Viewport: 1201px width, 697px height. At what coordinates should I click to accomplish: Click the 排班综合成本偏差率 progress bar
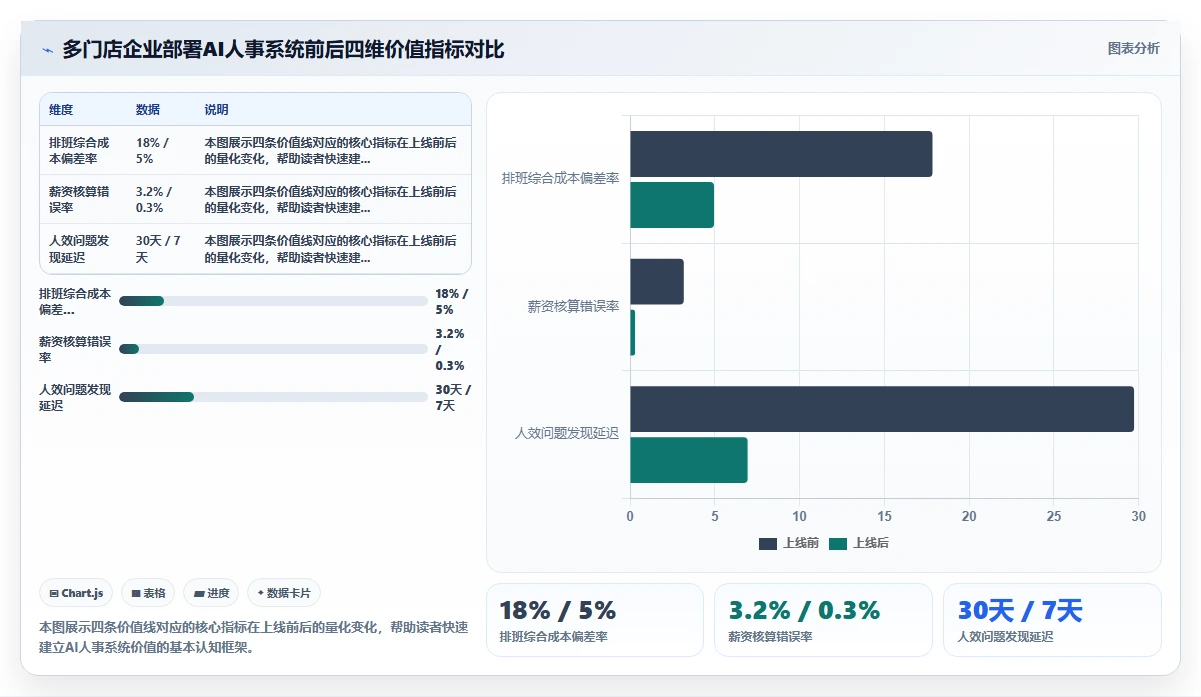pyautogui.click(x=273, y=301)
